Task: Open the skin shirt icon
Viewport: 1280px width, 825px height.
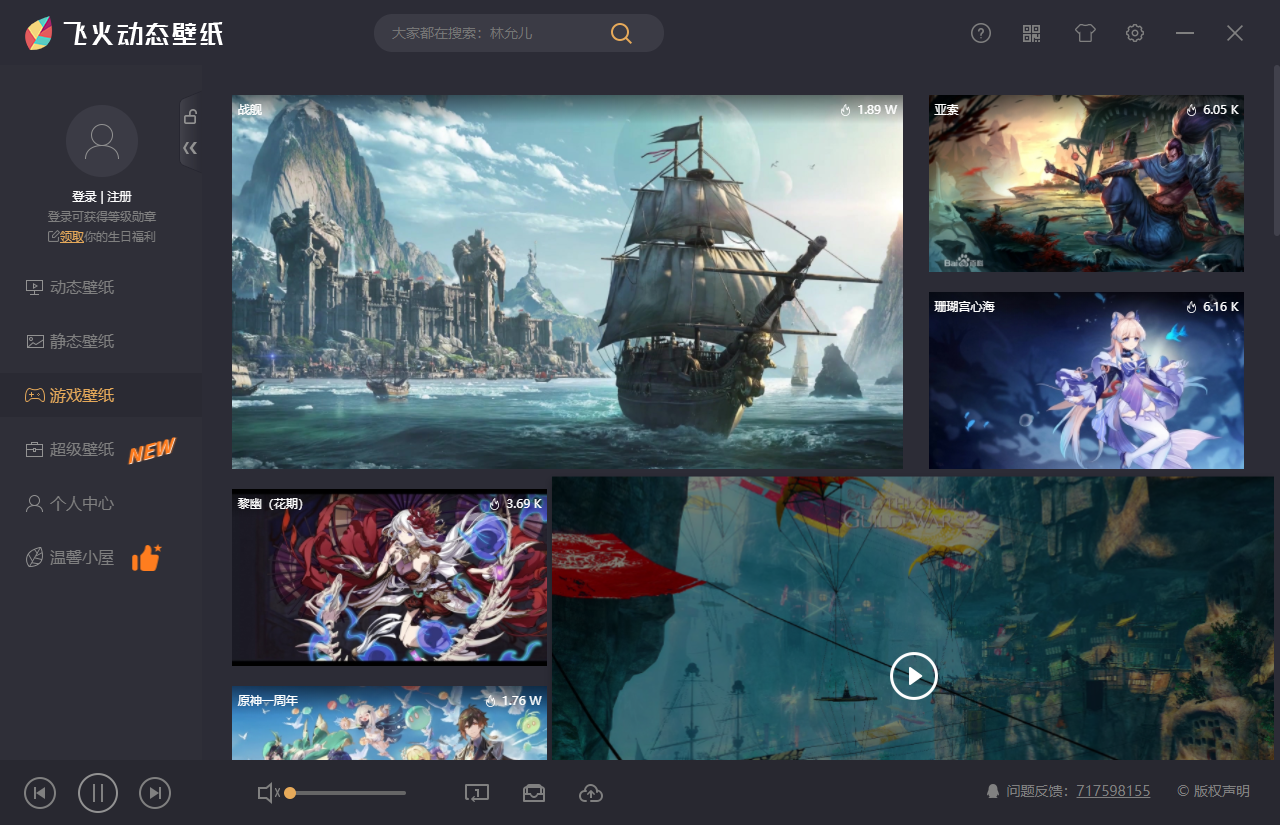Action: (1085, 33)
